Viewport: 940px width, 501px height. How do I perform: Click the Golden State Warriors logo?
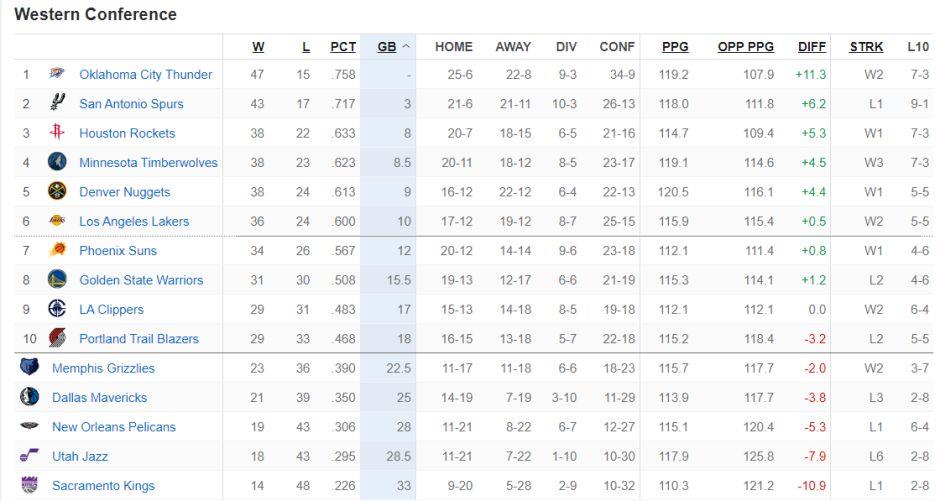57,279
